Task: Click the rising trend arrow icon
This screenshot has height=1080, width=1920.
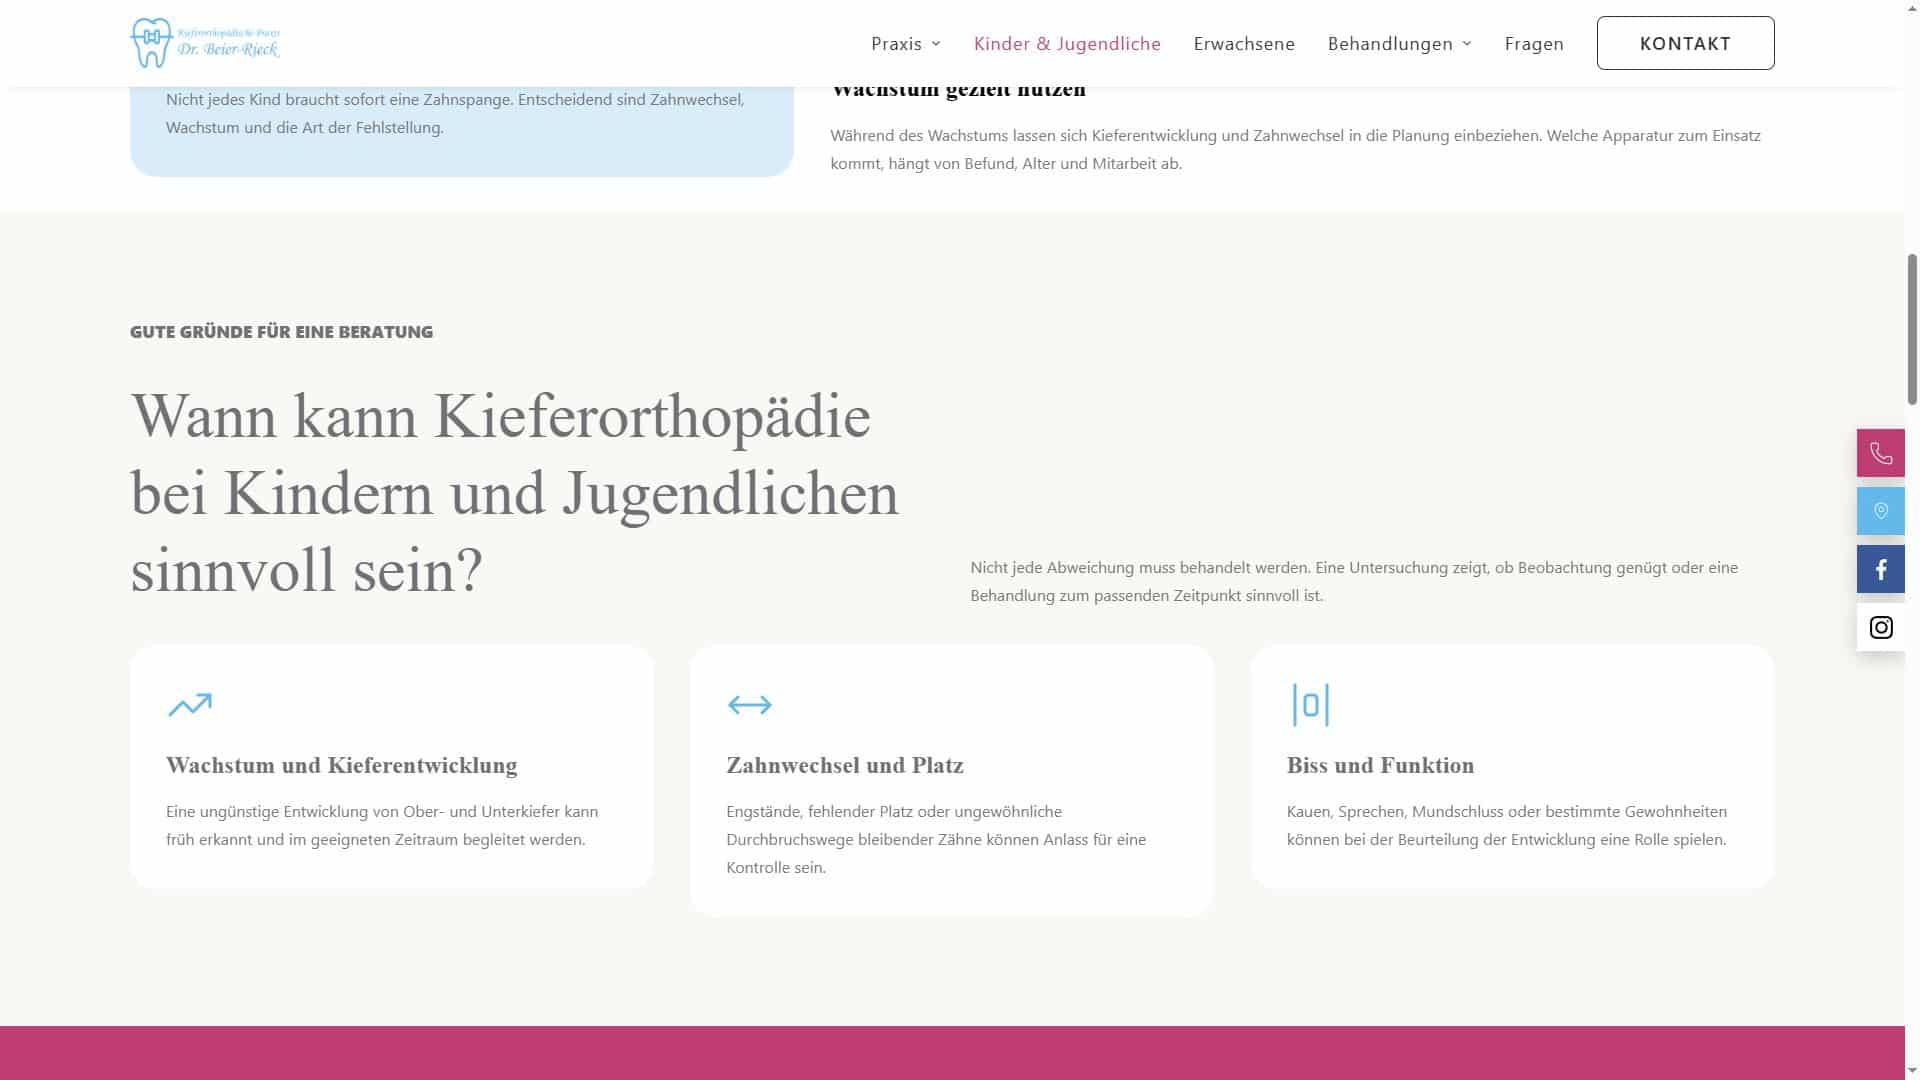Action: (x=190, y=705)
